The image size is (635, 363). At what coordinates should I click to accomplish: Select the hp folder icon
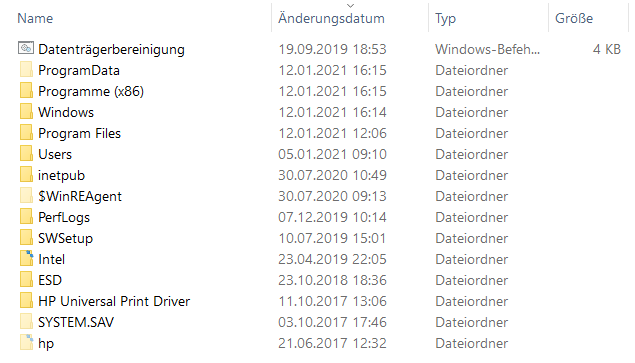(26, 343)
